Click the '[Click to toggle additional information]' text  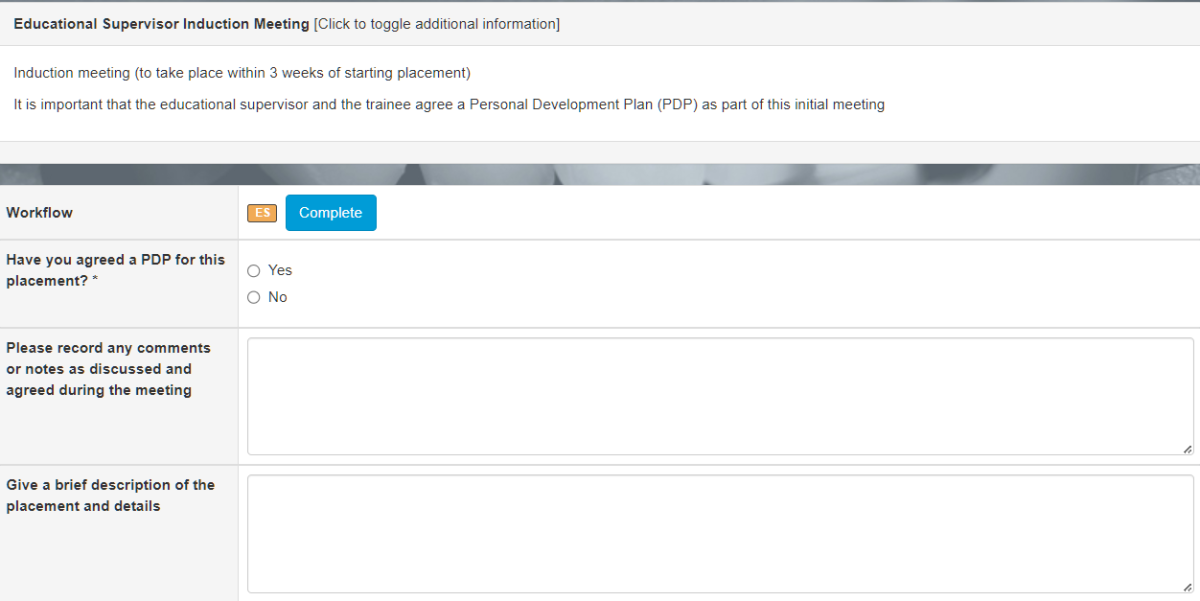[437, 24]
